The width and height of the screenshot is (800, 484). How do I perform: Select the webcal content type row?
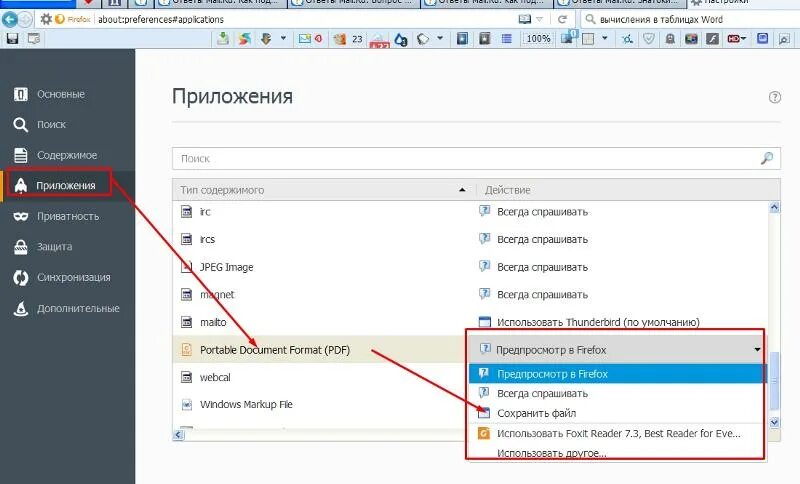pyautogui.click(x=319, y=377)
